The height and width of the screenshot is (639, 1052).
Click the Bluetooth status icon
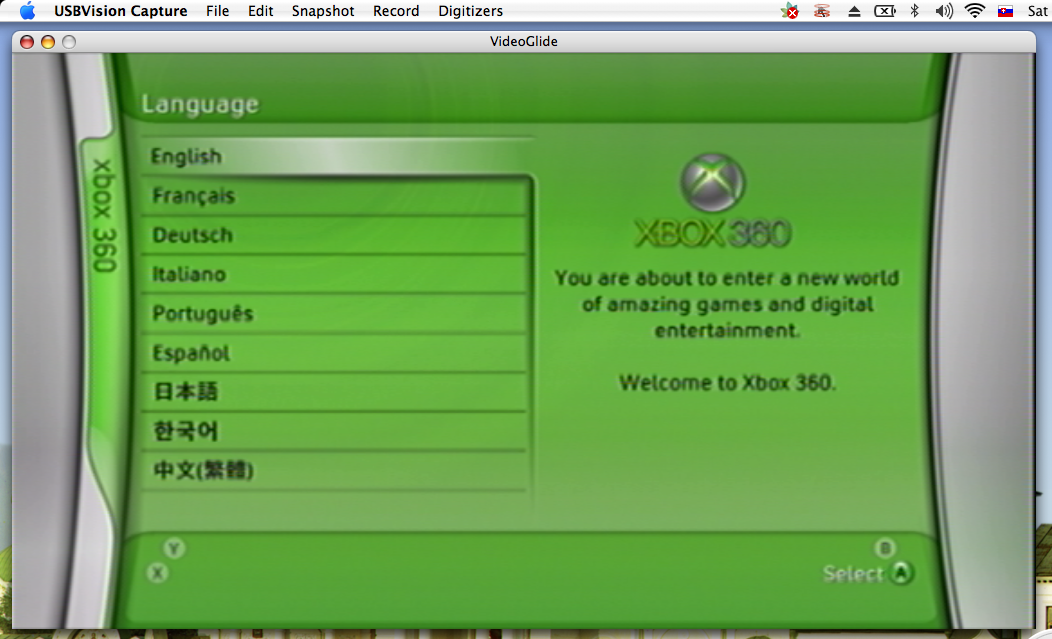point(914,11)
